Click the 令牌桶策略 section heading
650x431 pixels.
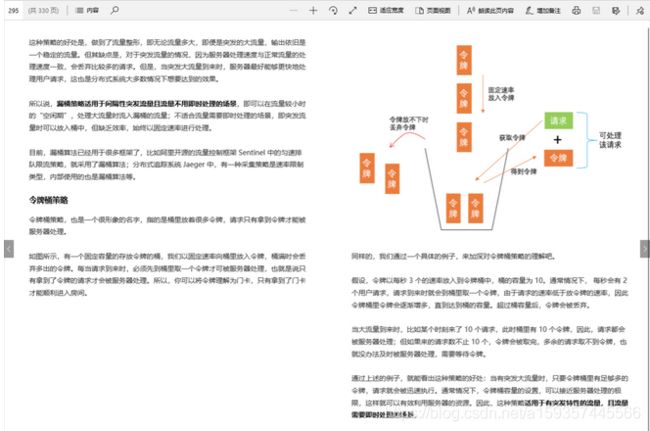click(48, 200)
